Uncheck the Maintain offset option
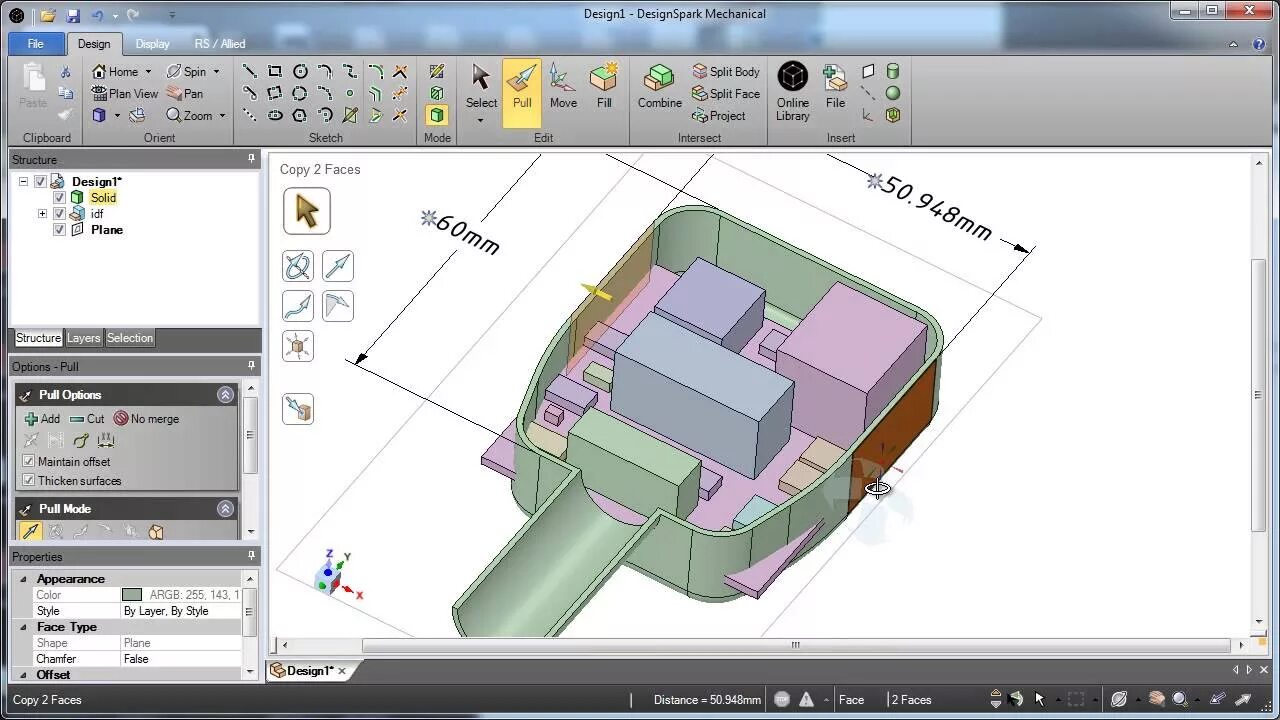The image size is (1280, 720). click(x=29, y=461)
